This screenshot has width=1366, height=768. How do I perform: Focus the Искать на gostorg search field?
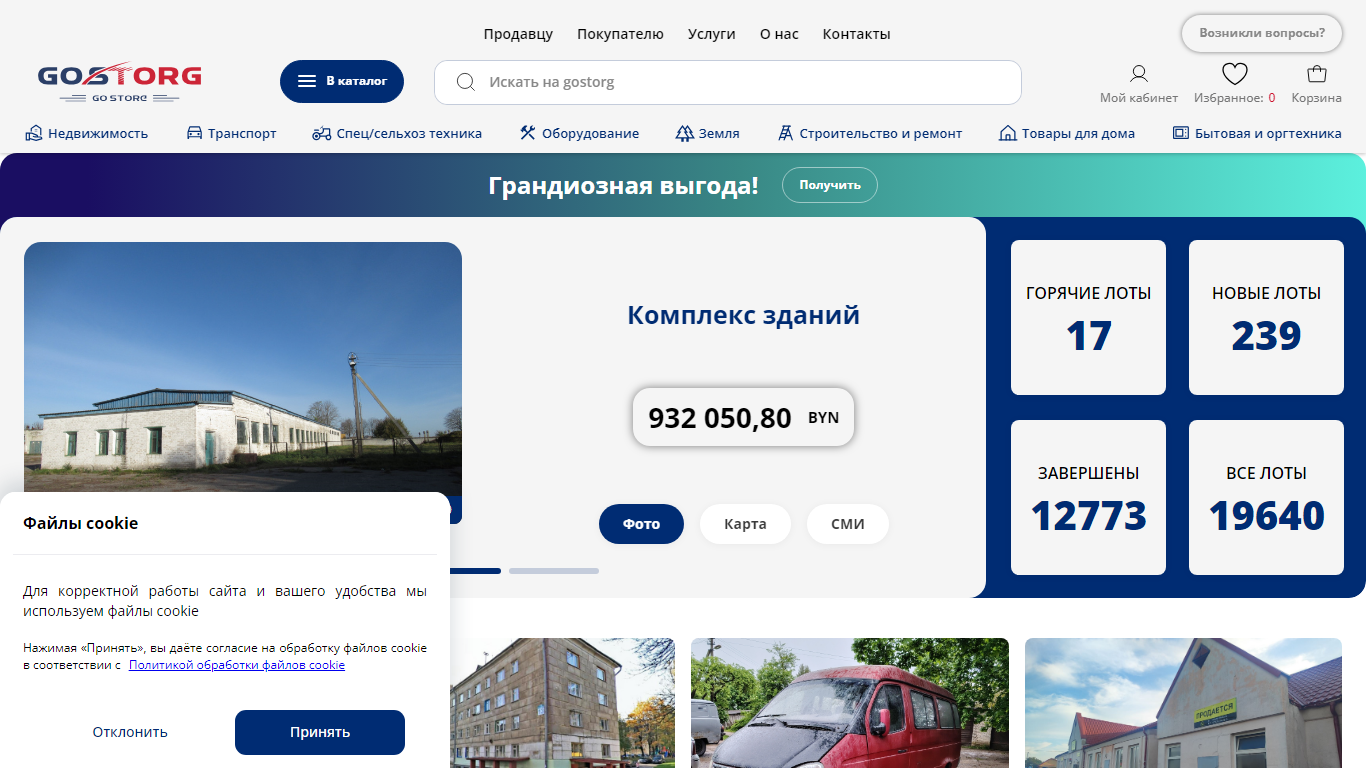click(x=728, y=82)
